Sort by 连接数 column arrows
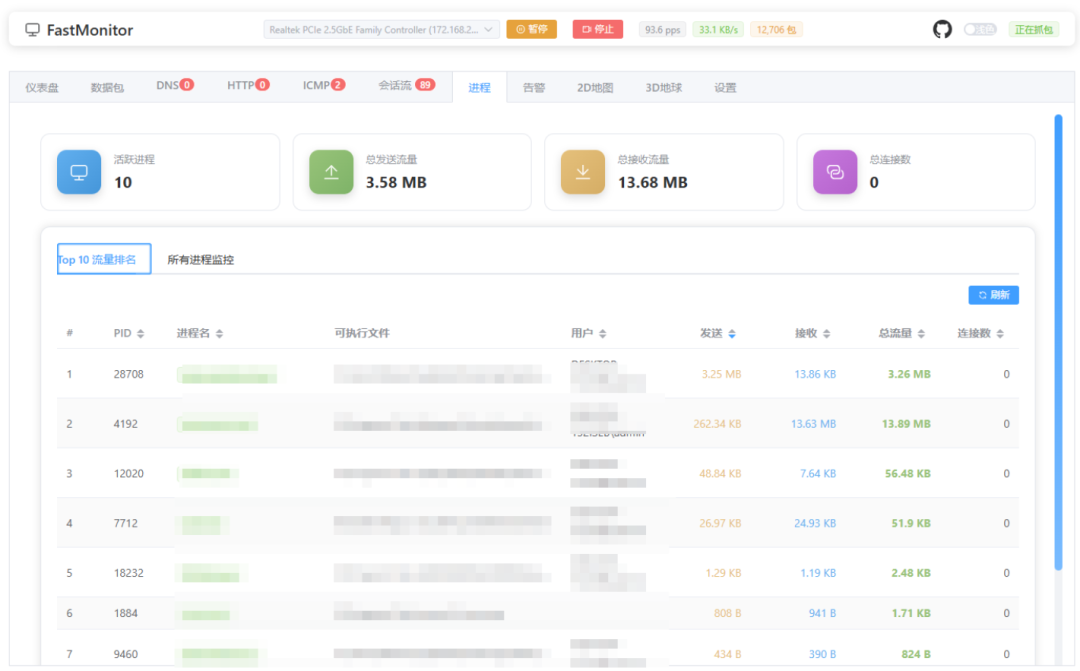The image size is (1080, 671). (1000, 333)
